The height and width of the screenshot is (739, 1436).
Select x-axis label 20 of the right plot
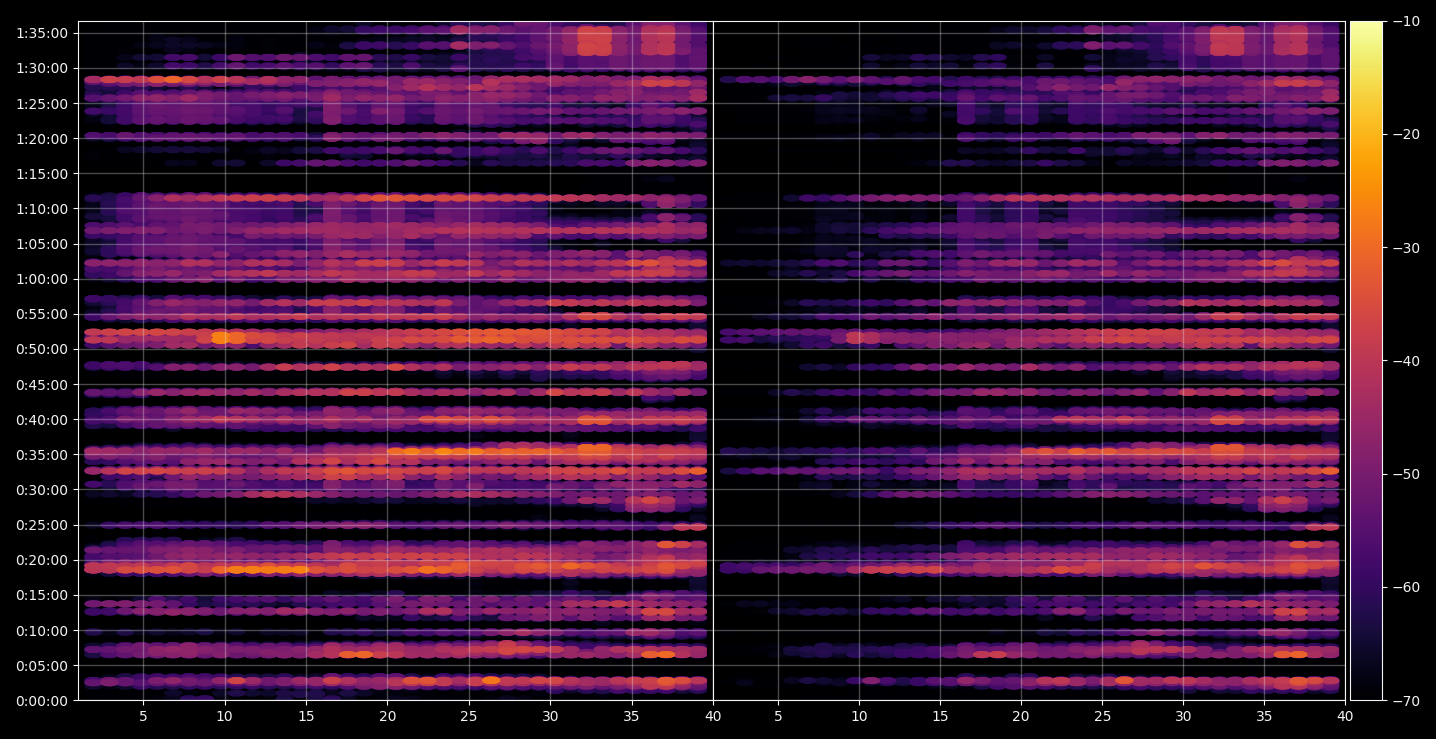tap(1021, 716)
